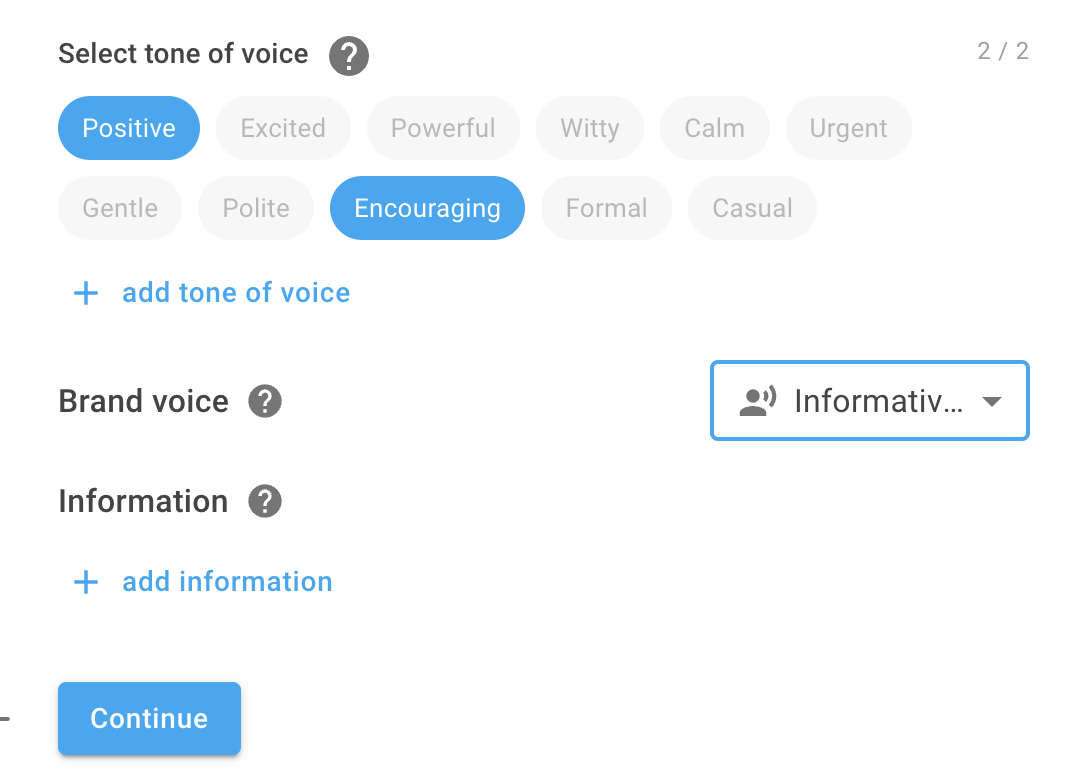The height and width of the screenshot is (776, 1086).
Task: Click plus icon beside add tone of voice
Action: point(86,293)
